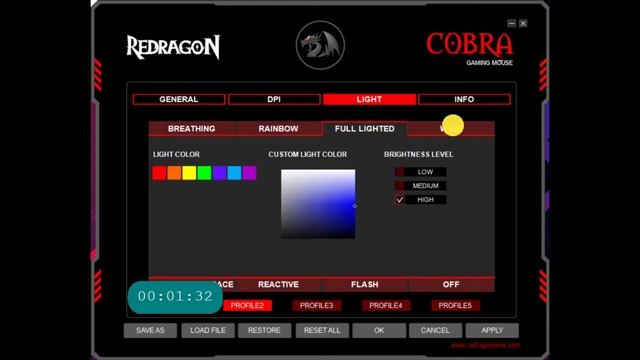Switch to PROFILE4
Viewport: 640px width, 360px height.
click(386, 305)
